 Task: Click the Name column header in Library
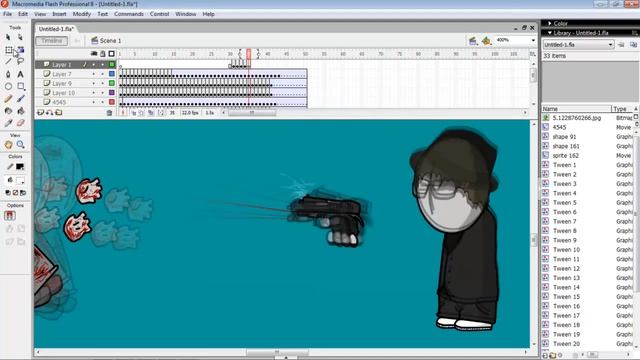[x=576, y=109]
